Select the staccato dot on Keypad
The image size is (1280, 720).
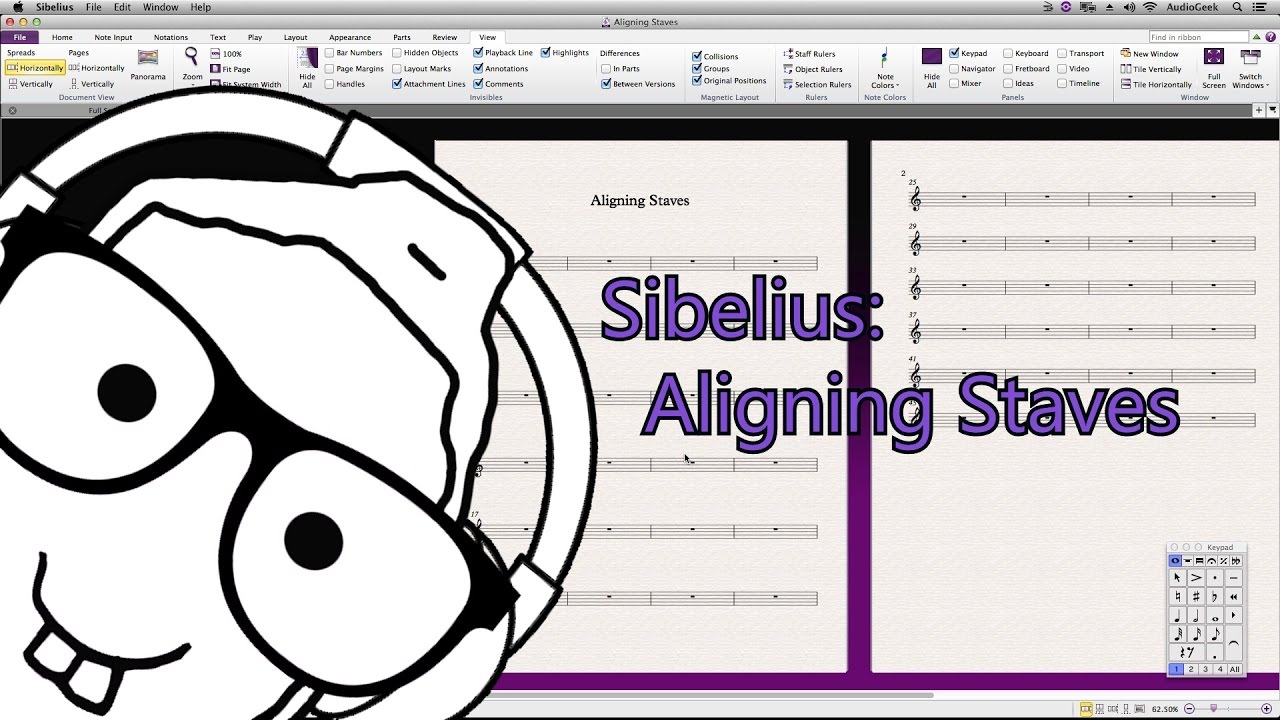1215,578
